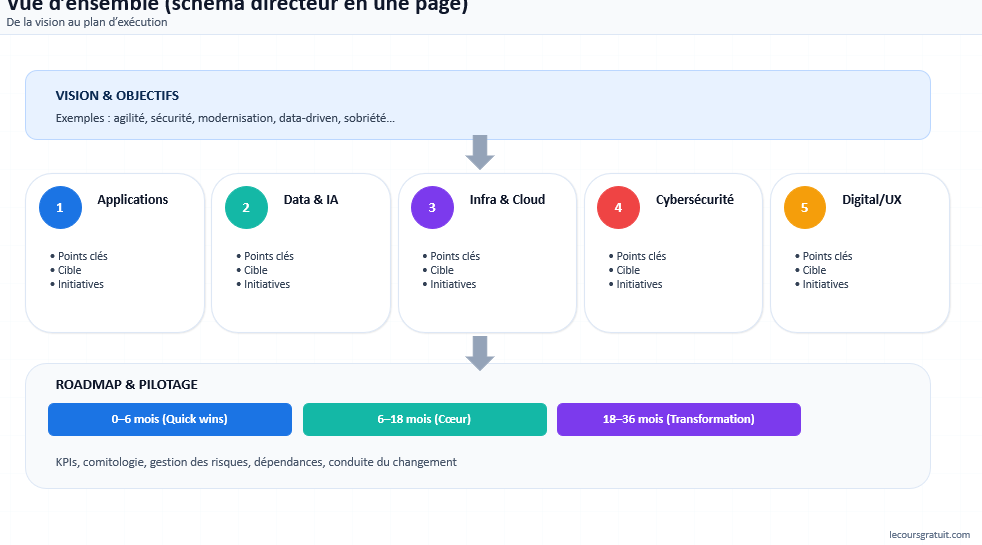Click the VISION & OBJECTIFS heading
This screenshot has width=982, height=545.
pyautogui.click(x=117, y=96)
